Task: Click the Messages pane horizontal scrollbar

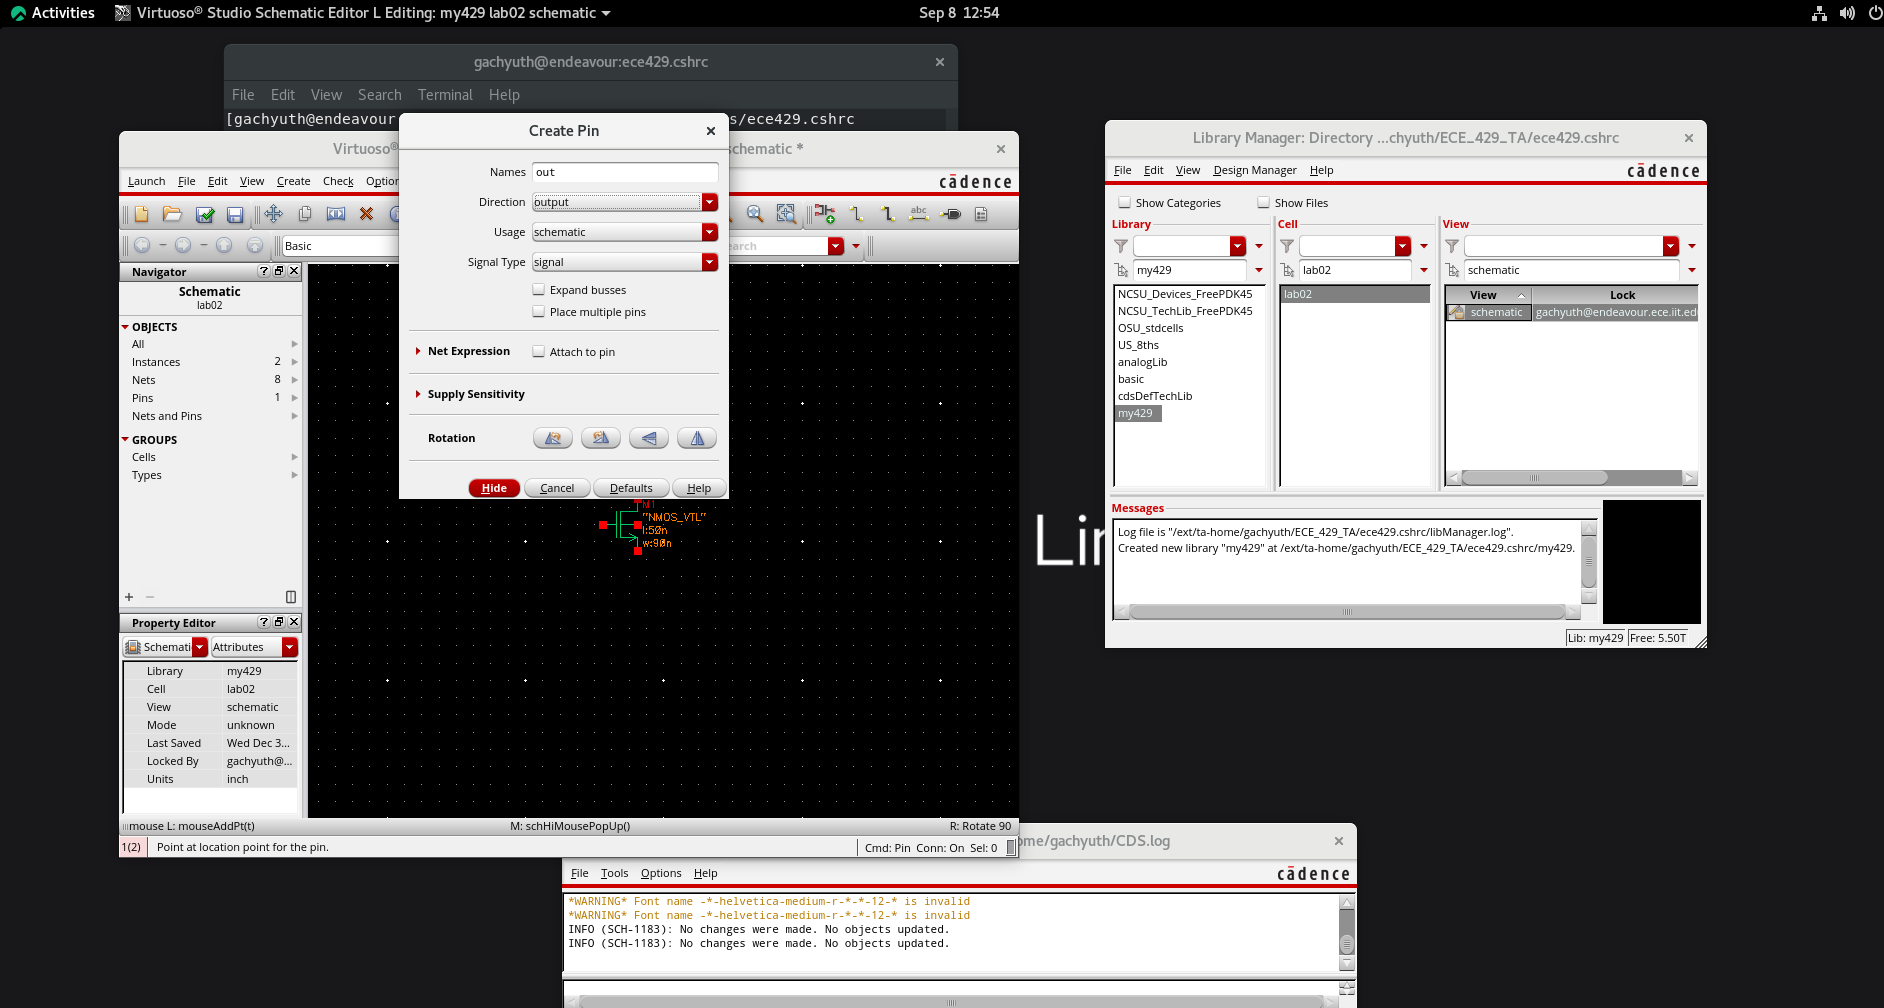Action: [1347, 612]
